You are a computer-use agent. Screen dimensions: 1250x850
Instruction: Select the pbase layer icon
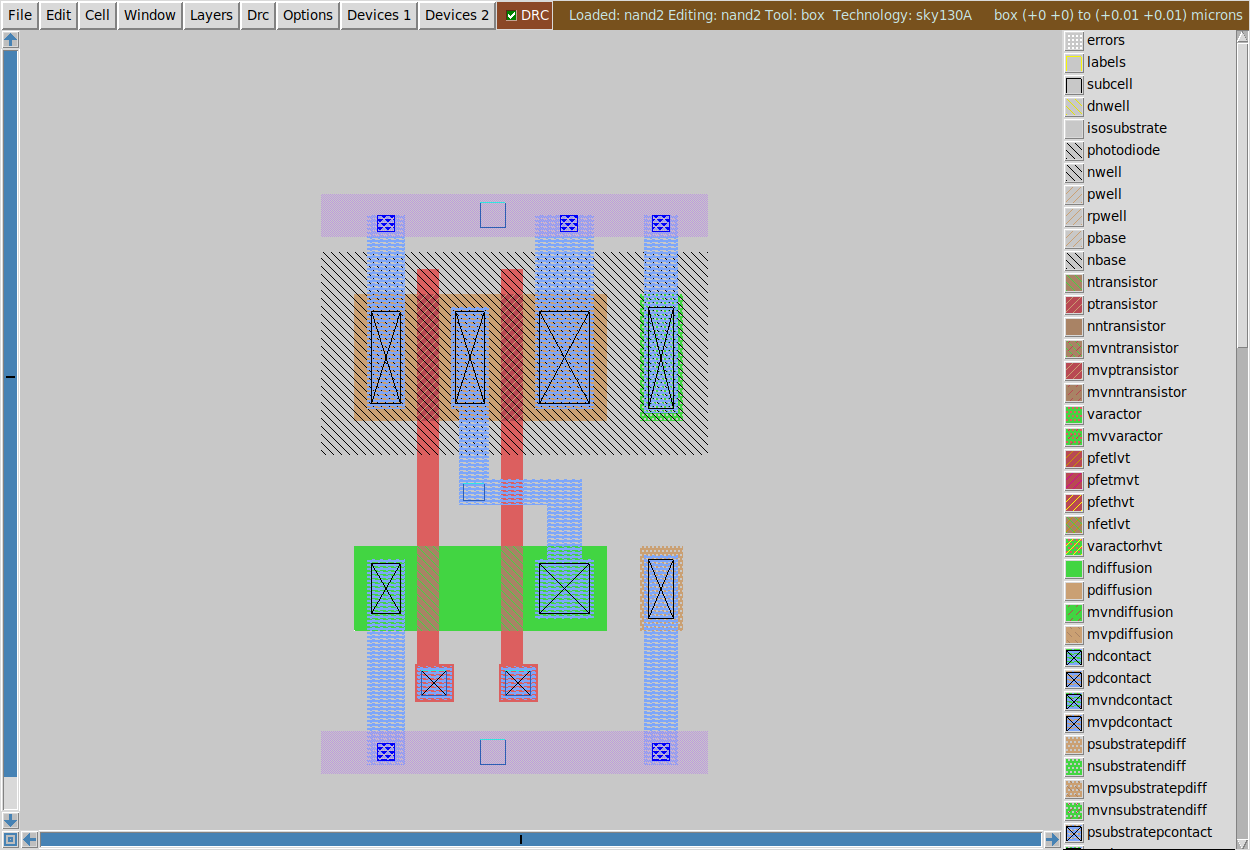pyautogui.click(x=1074, y=239)
